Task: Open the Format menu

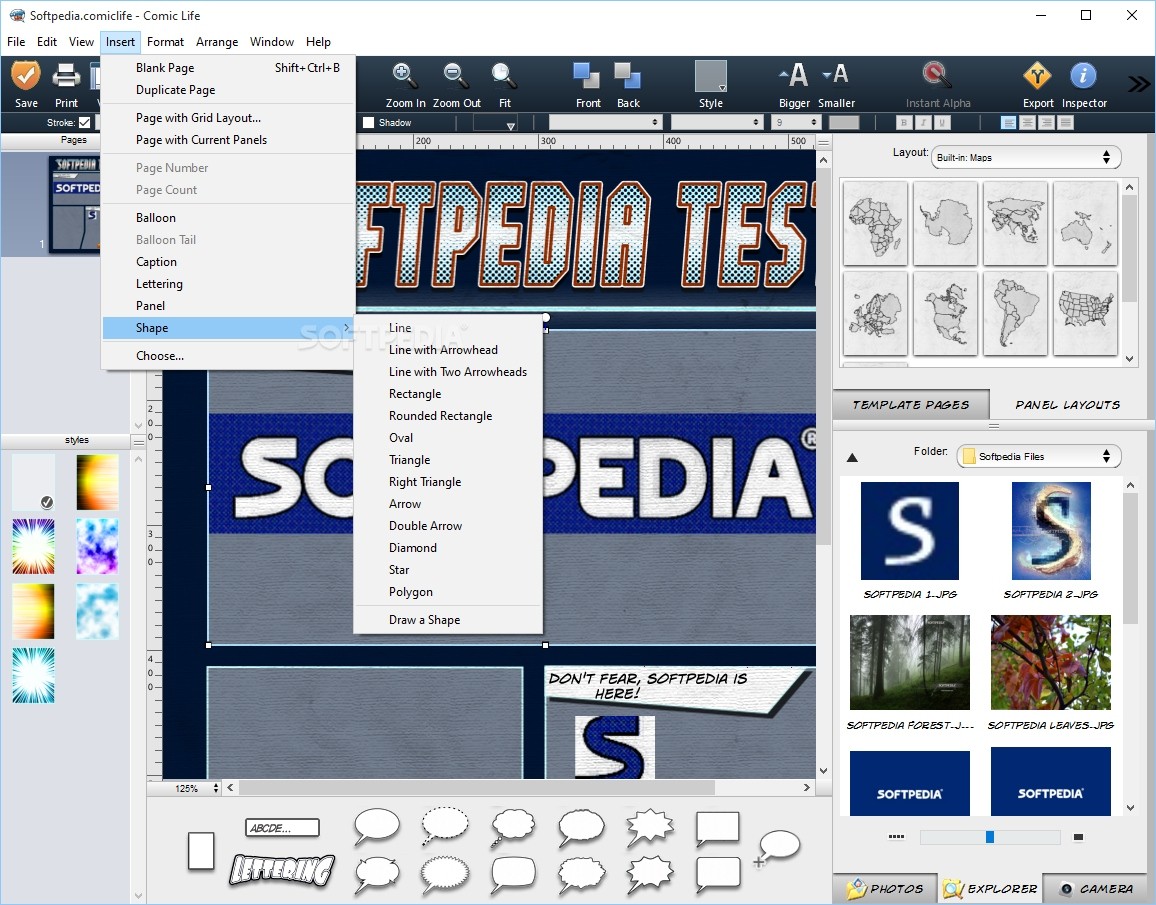Action: pos(165,42)
